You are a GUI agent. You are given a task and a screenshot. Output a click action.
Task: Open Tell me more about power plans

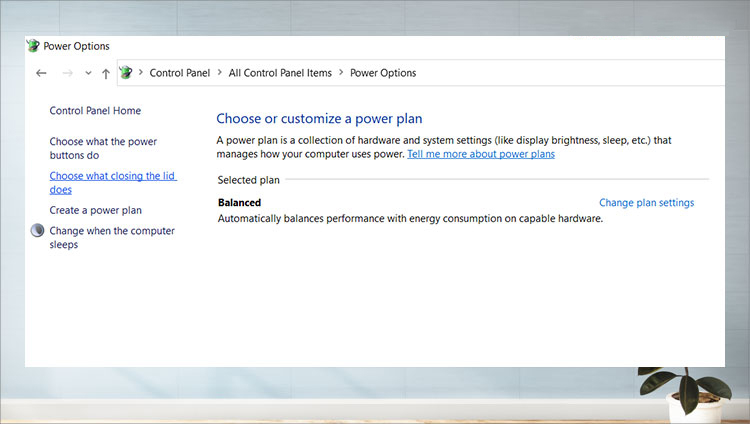click(x=481, y=154)
